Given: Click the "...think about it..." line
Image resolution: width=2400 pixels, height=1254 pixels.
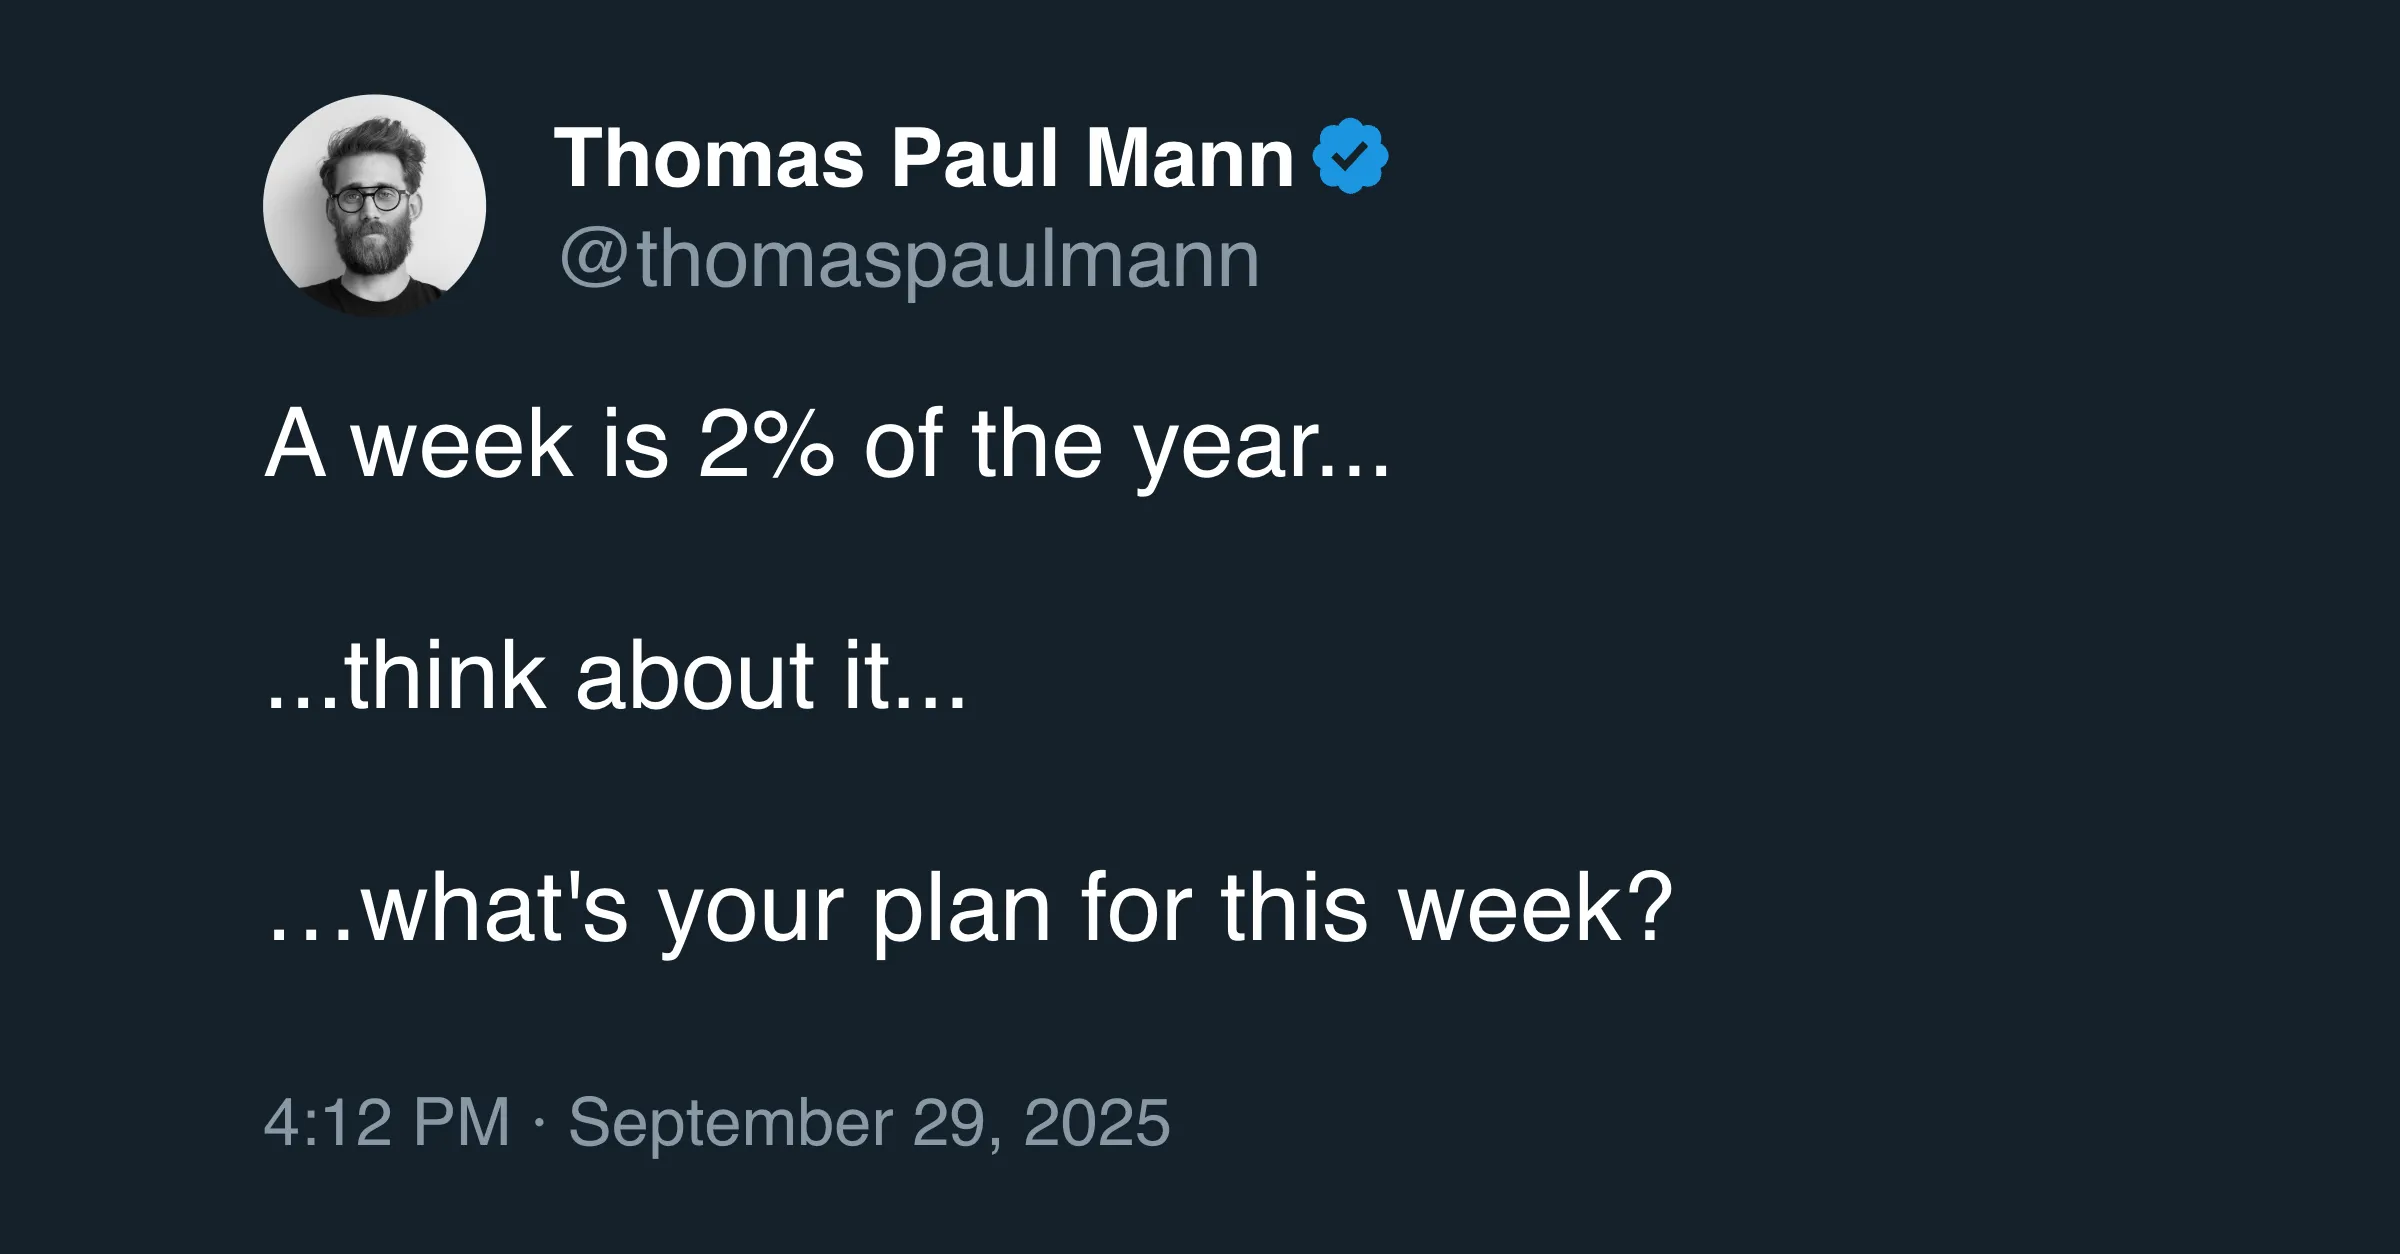Looking at the screenshot, I should tap(616, 676).
